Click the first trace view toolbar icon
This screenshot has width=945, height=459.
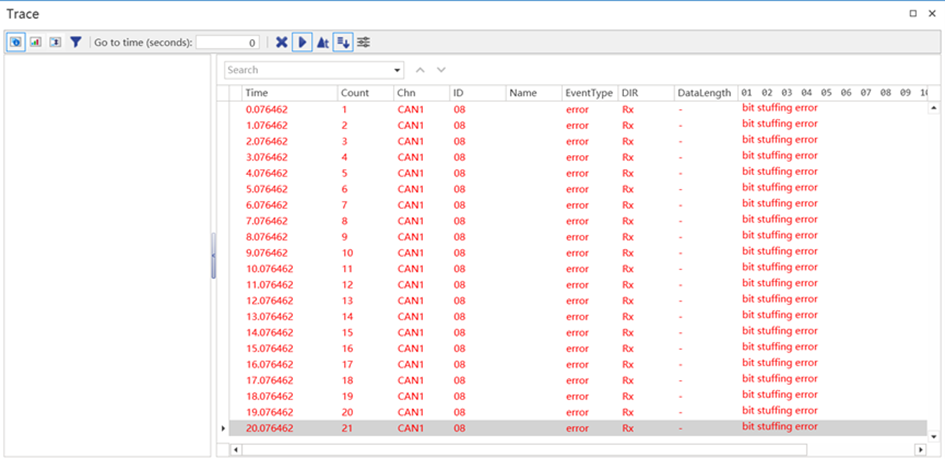click(16, 43)
